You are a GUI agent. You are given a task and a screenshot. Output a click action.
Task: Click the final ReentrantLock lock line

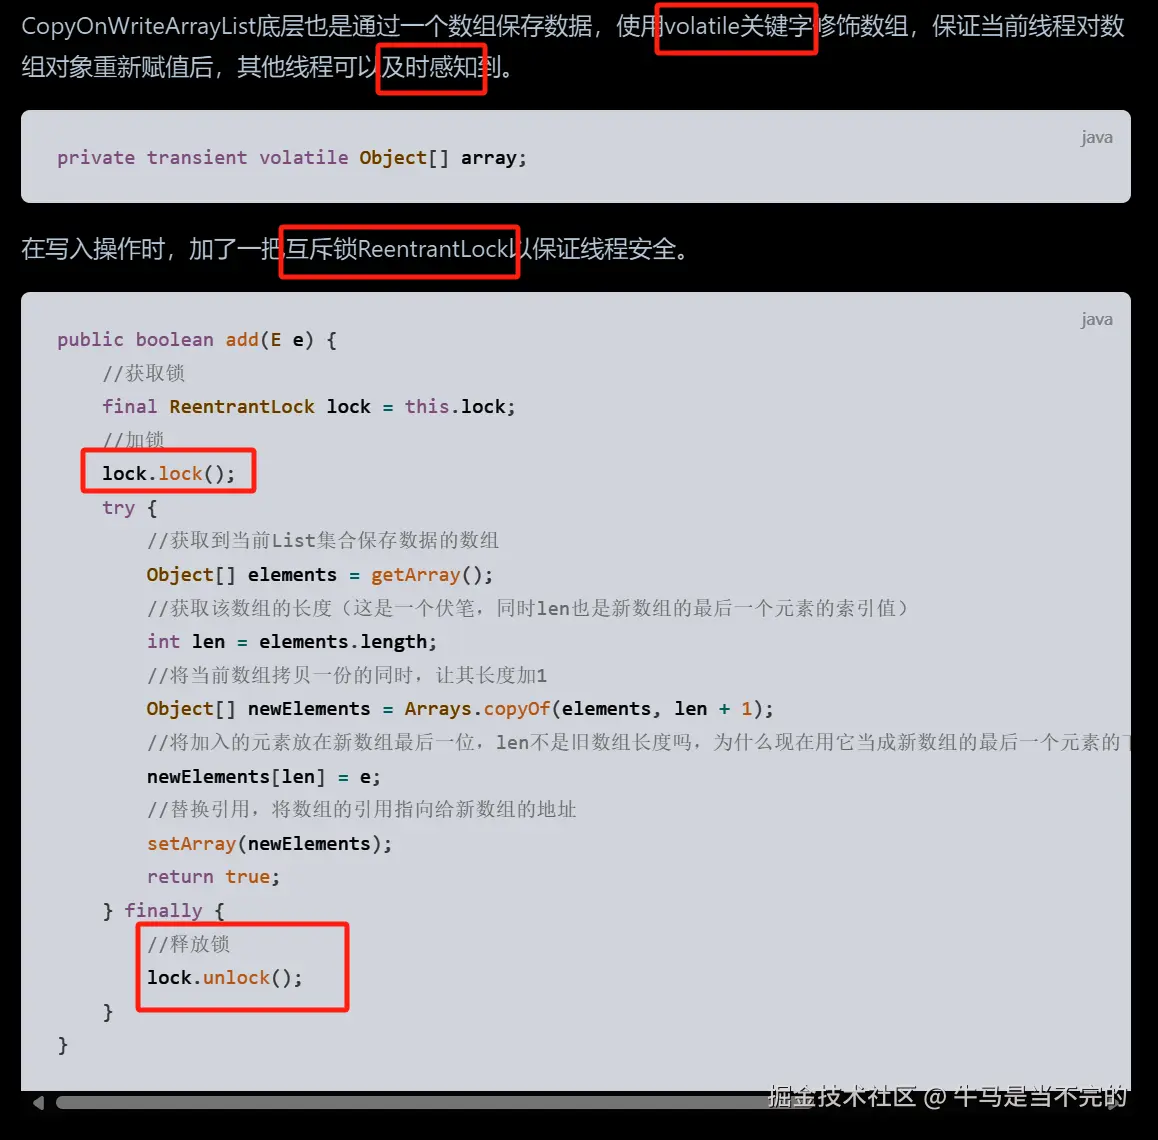(x=309, y=407)
